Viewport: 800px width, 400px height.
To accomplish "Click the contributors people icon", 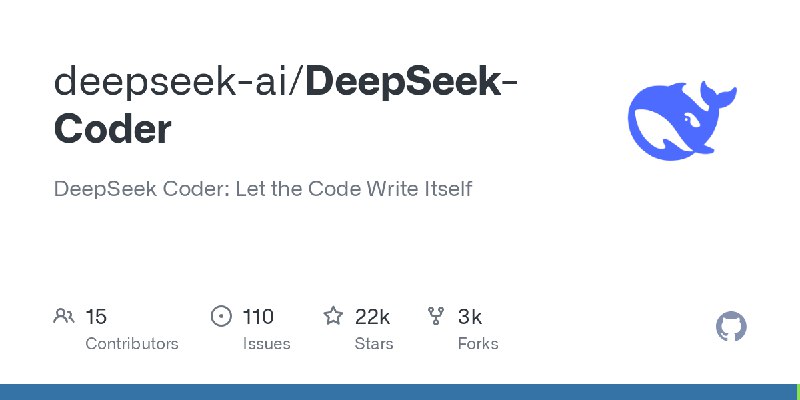I will point(64,316).
